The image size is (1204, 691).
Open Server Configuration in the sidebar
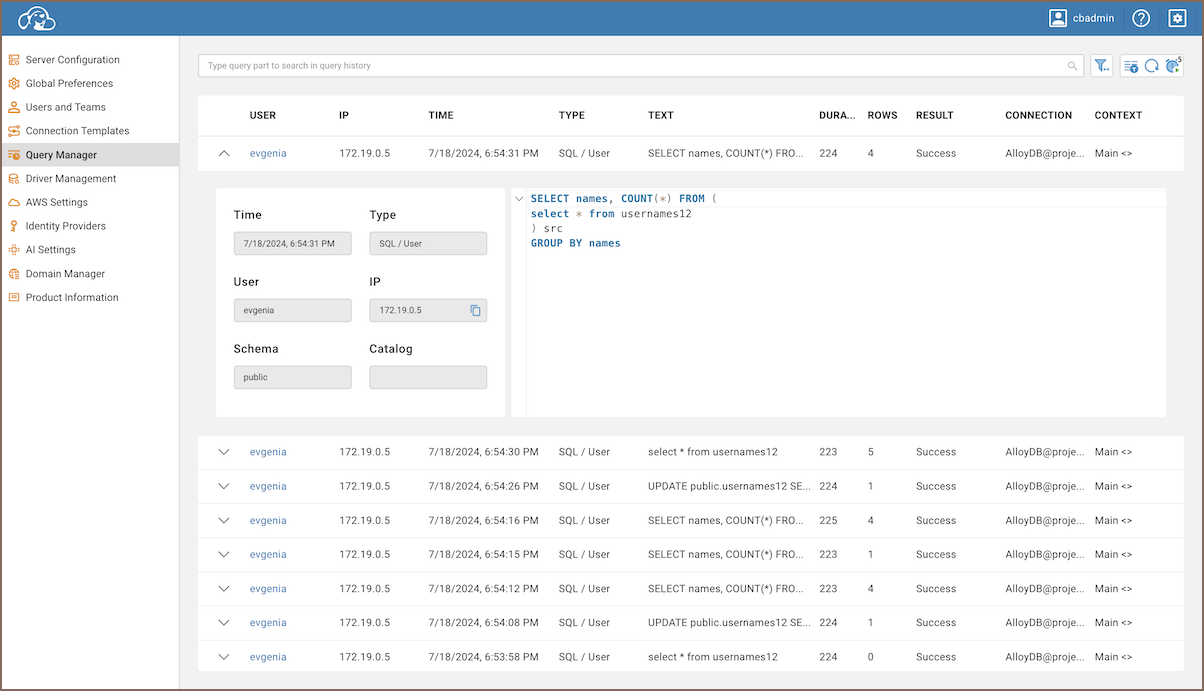point(72,60)
